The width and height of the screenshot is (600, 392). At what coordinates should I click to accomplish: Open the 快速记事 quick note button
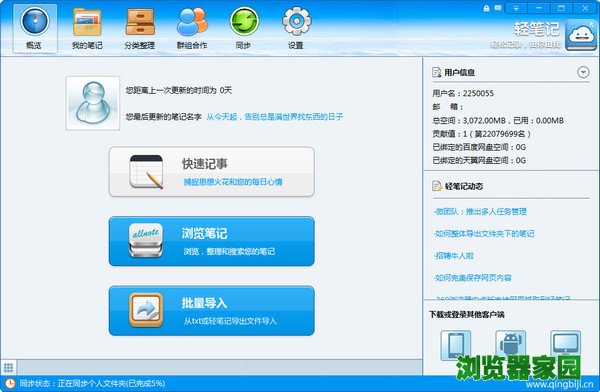coord(212,172)
